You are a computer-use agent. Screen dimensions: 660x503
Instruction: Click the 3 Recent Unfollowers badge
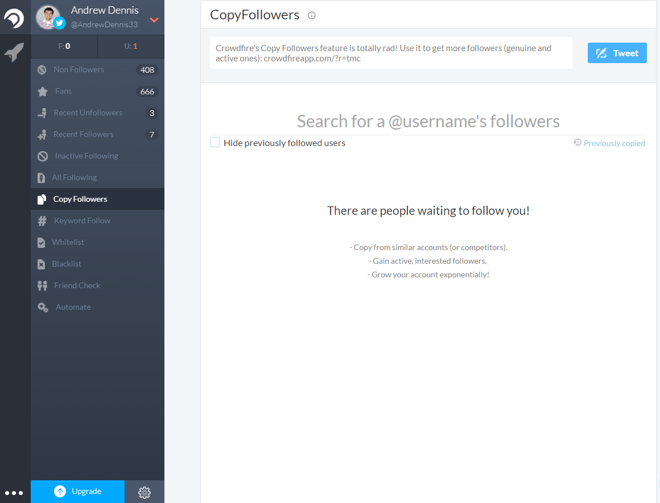152,113
